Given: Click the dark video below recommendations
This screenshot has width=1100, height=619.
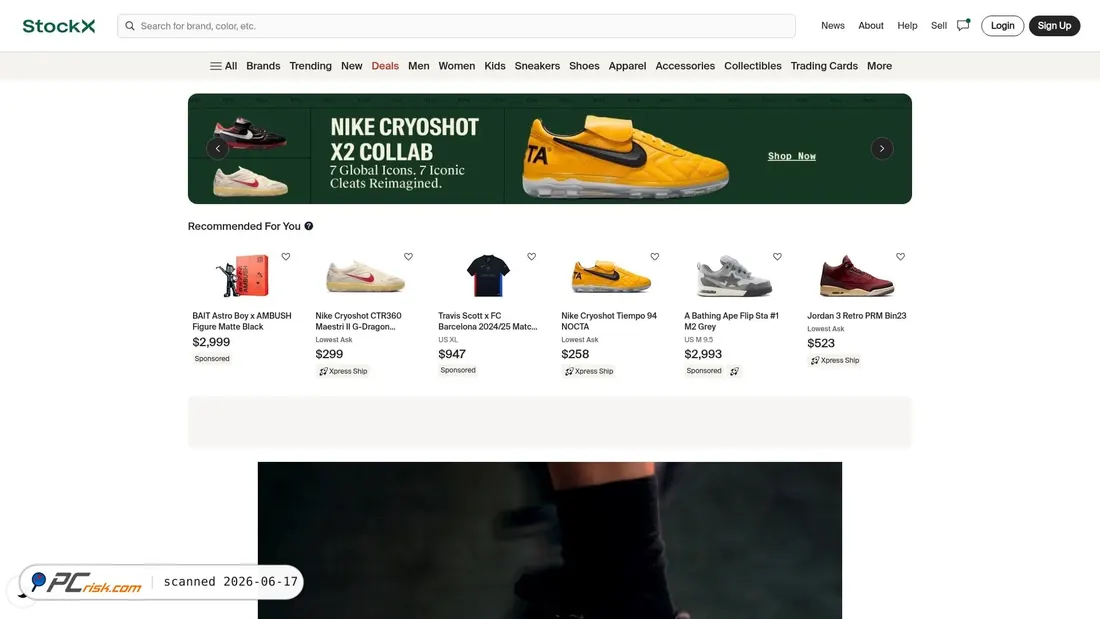Looking at the screenshot, I should point(549,540).
